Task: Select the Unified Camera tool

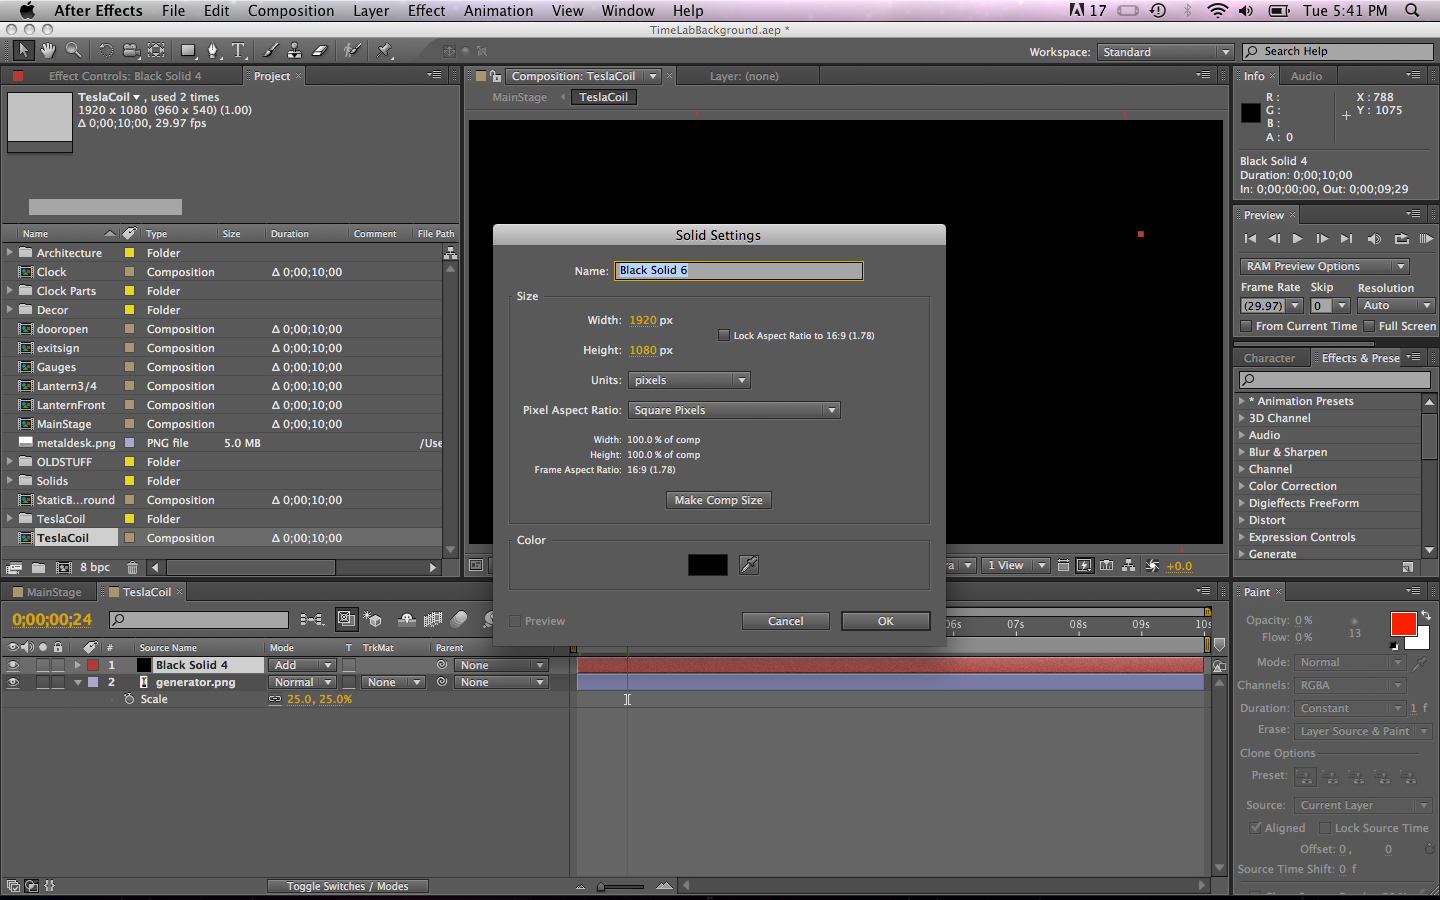Action: click(131, 50)
